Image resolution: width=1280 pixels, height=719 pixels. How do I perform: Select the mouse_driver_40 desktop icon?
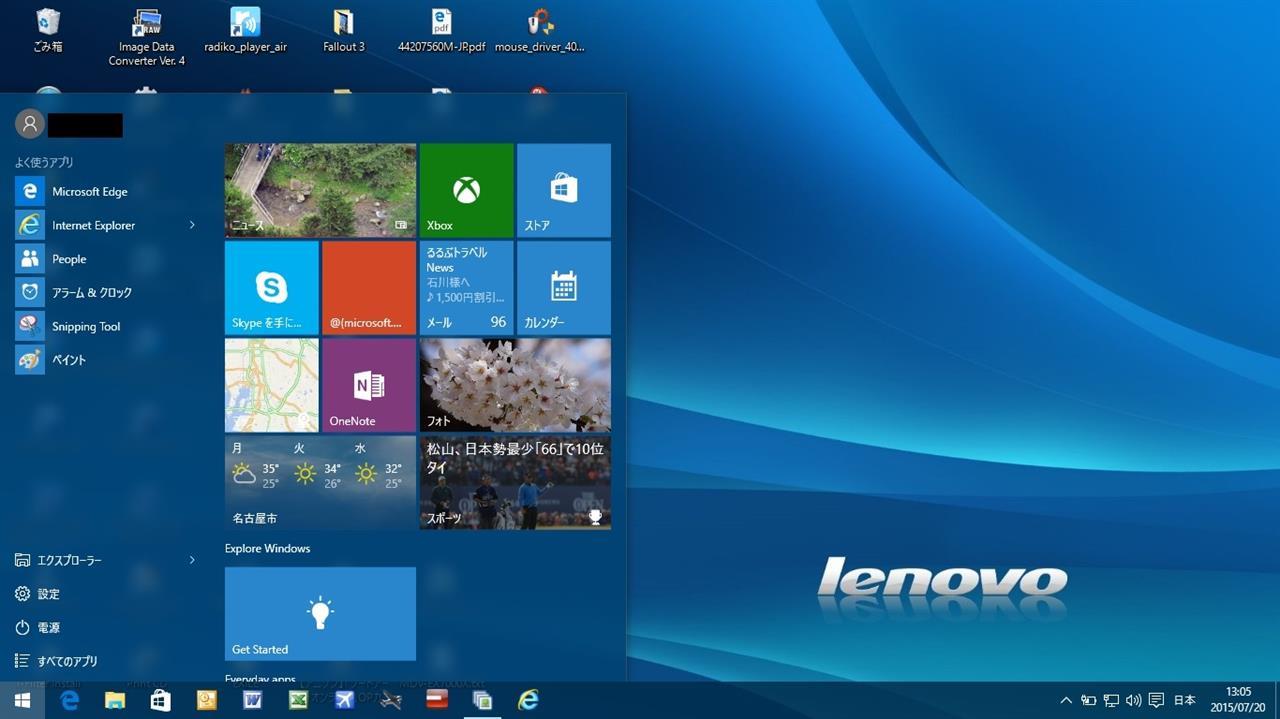pyautogui.click(x=540, y=31)
